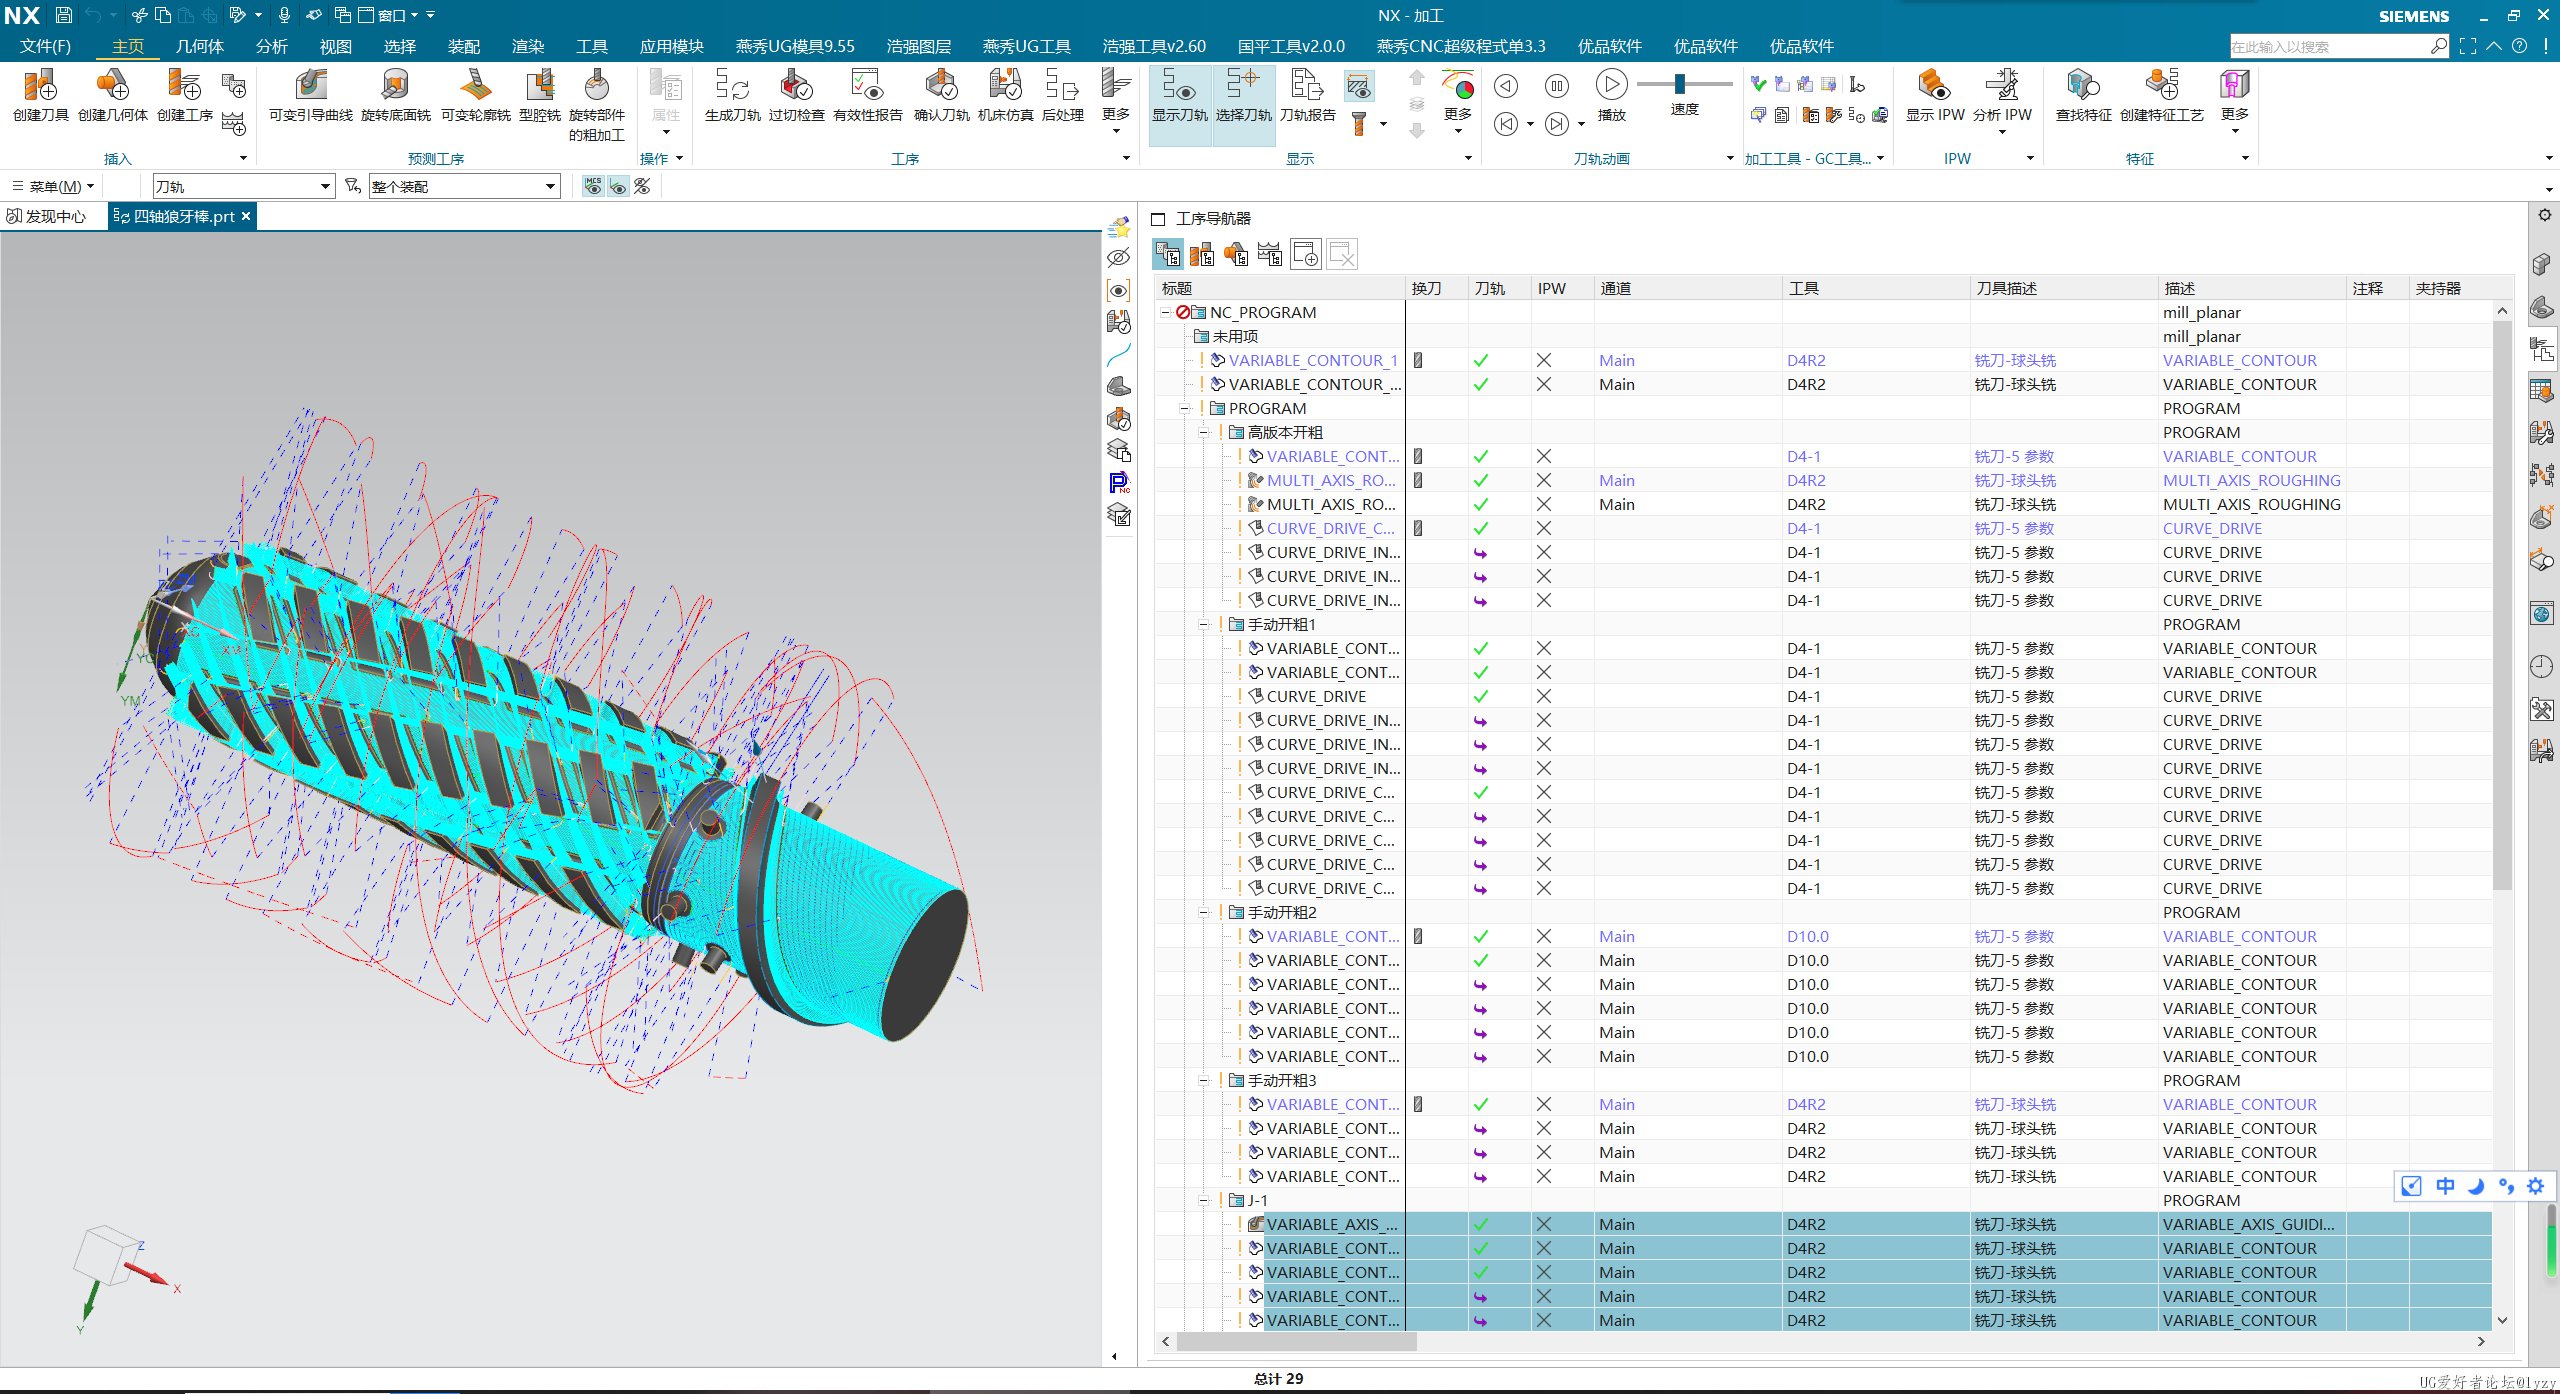Switch navigator to program order view icon
Image resolution: width=2560 pixels, height=1394 pixels.
click(x=1168, y=254)
